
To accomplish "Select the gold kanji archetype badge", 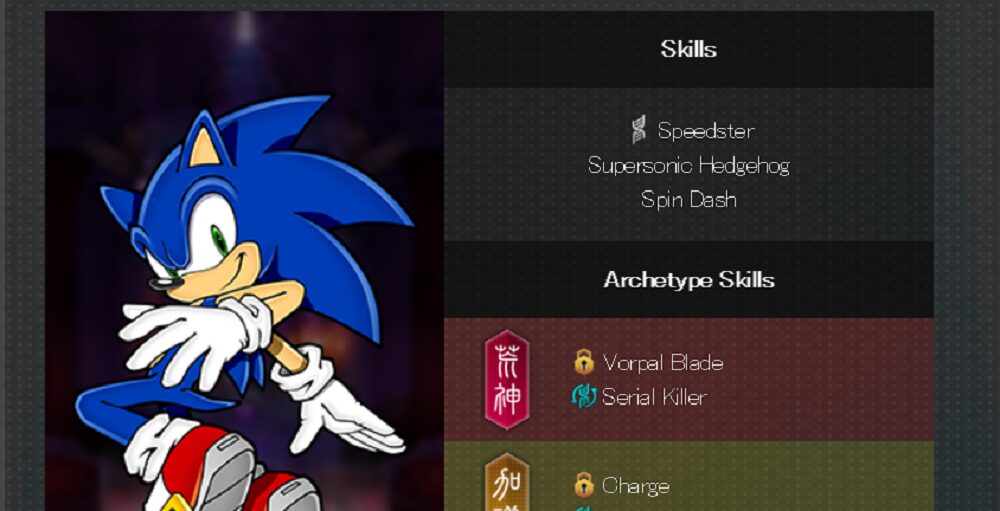I will click(x=507, y=482).
